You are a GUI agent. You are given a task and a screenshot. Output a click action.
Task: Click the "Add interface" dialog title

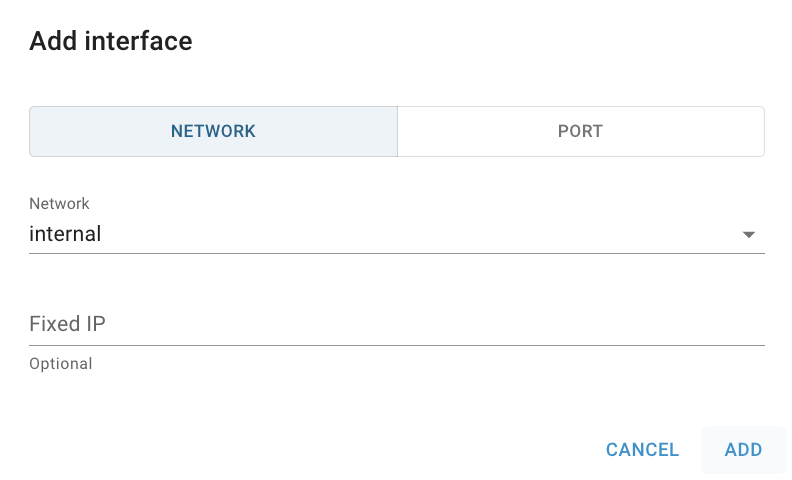point(111,41)
